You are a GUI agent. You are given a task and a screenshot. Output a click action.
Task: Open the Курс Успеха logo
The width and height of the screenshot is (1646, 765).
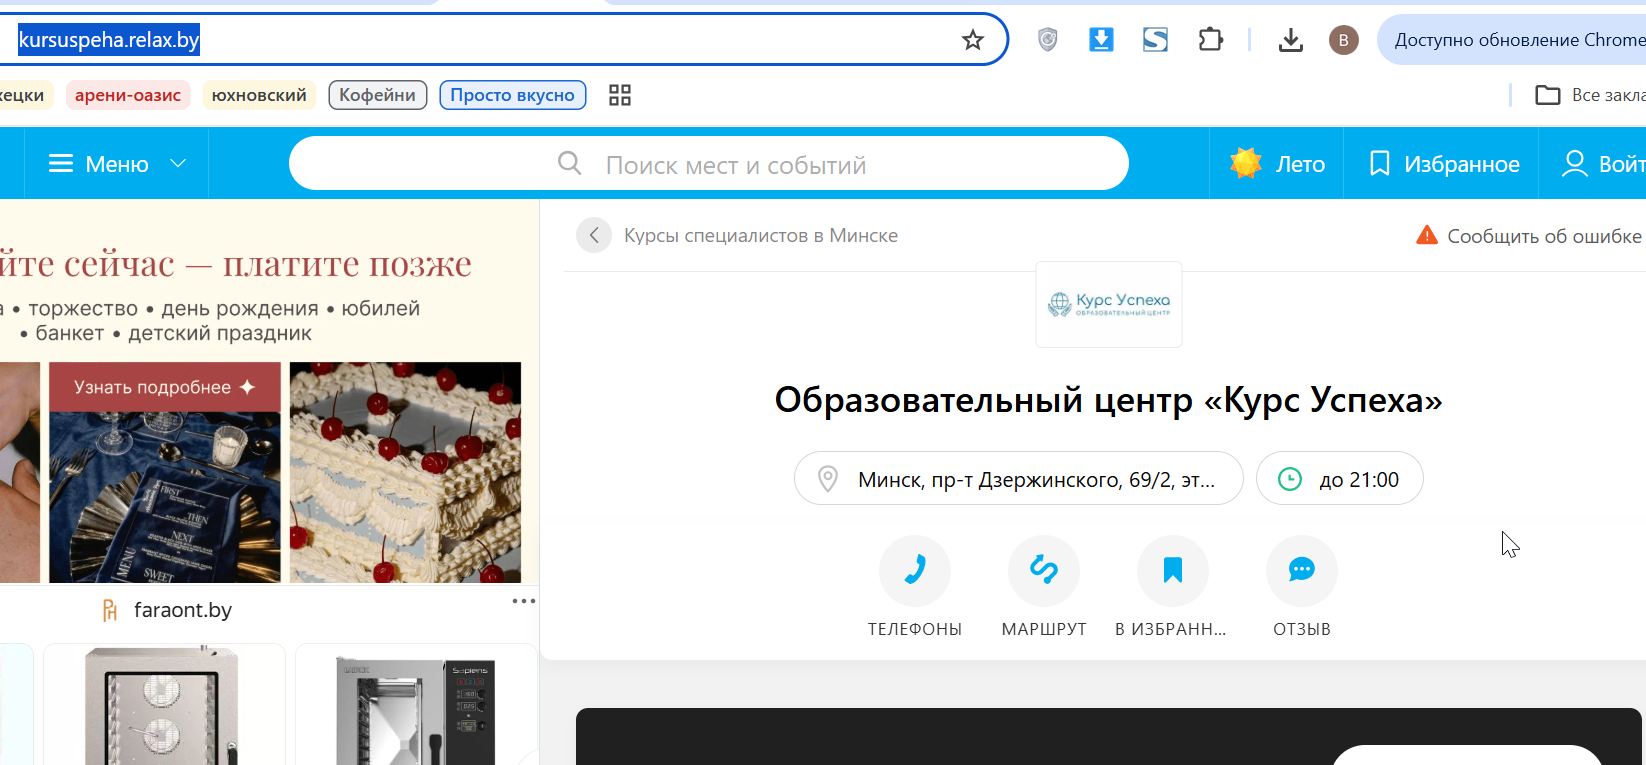1109,304
